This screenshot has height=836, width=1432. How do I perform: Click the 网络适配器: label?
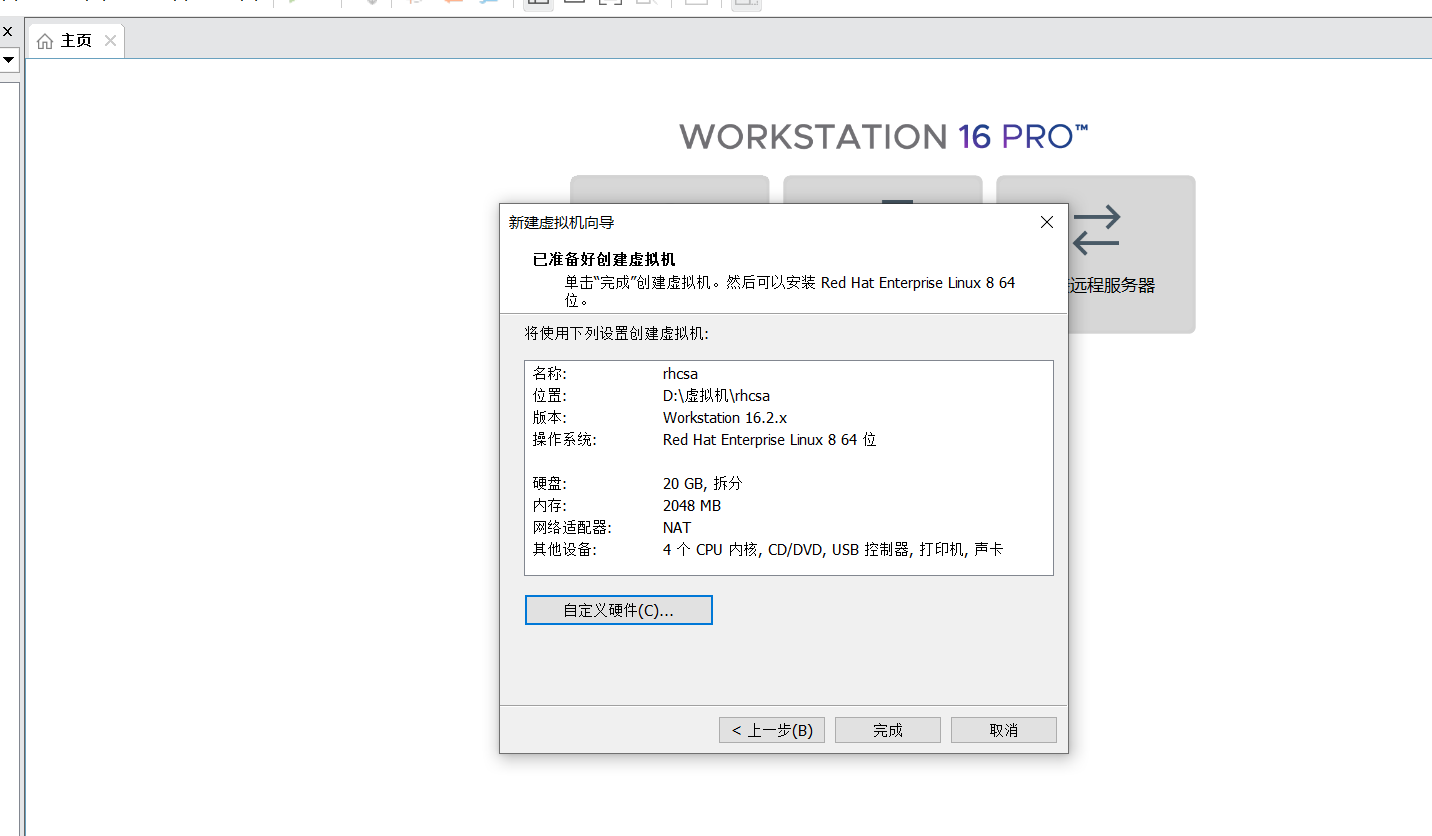point(571,528)
